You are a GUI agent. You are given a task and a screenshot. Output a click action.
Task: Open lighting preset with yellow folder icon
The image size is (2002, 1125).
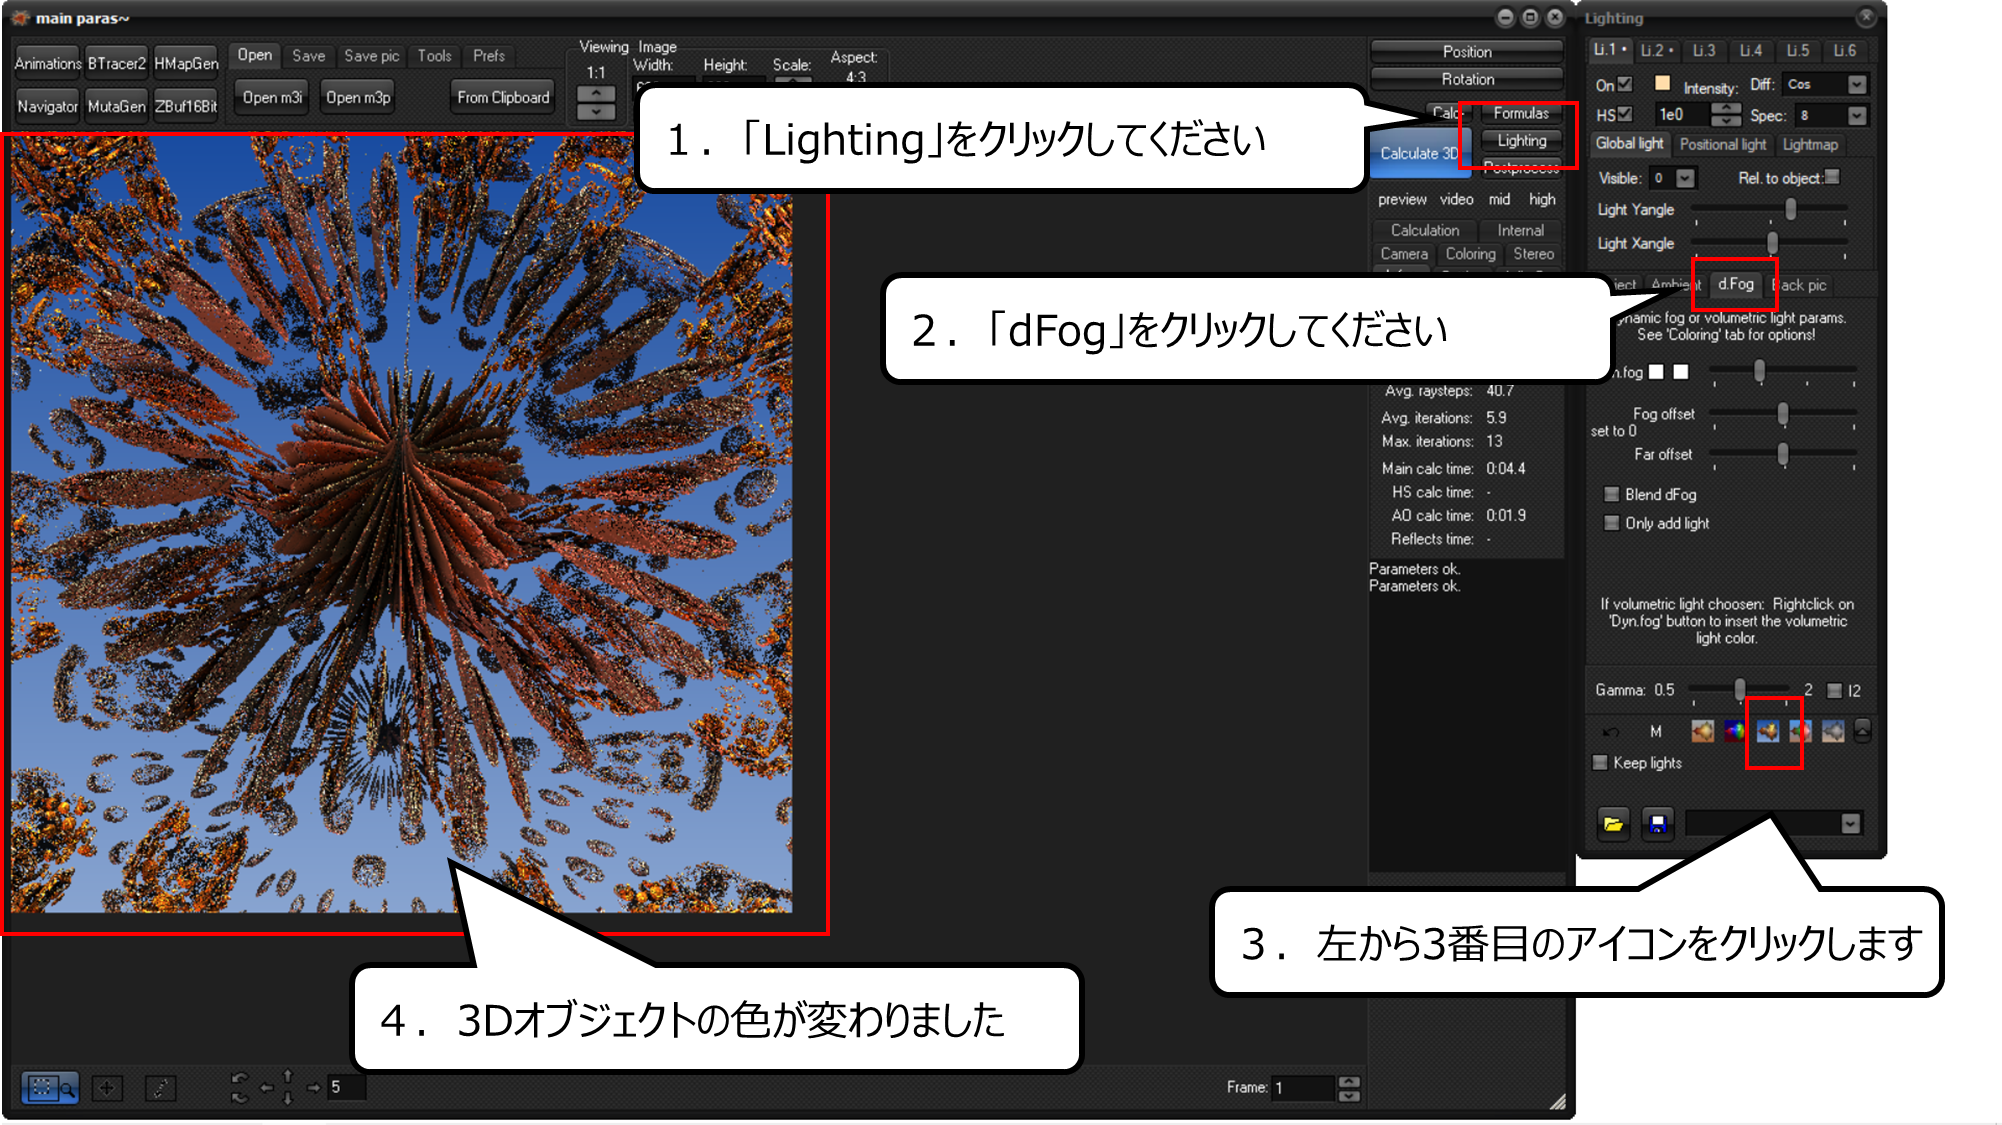[x=1613, y=824]
